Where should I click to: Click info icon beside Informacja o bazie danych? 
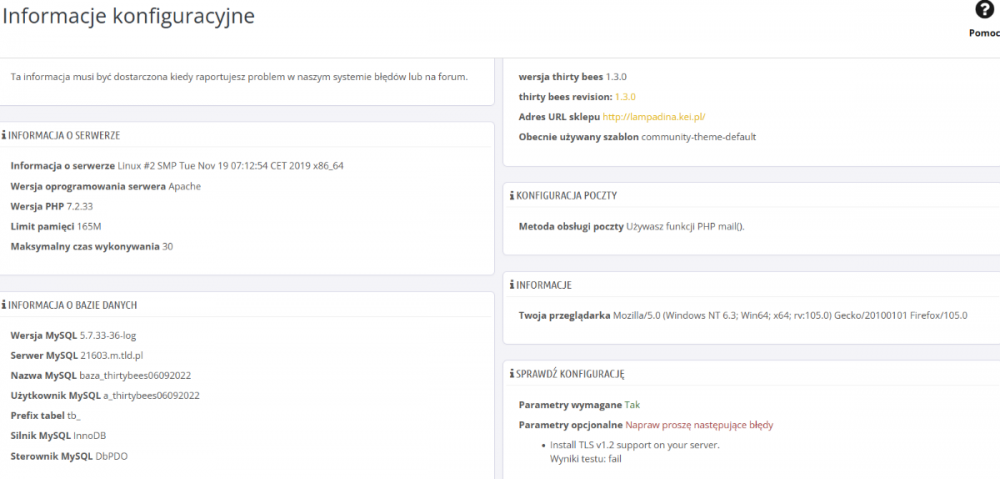(x=4, y=304)
